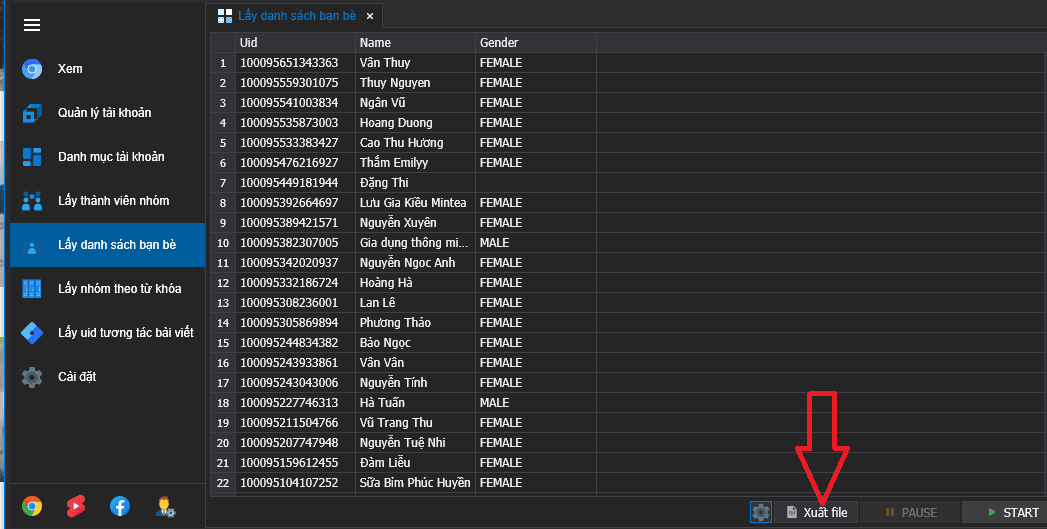Click the Lấy thành viên nhóm icon
Image resolution: width=1047 pixels, height=529 pixels.
32,201
